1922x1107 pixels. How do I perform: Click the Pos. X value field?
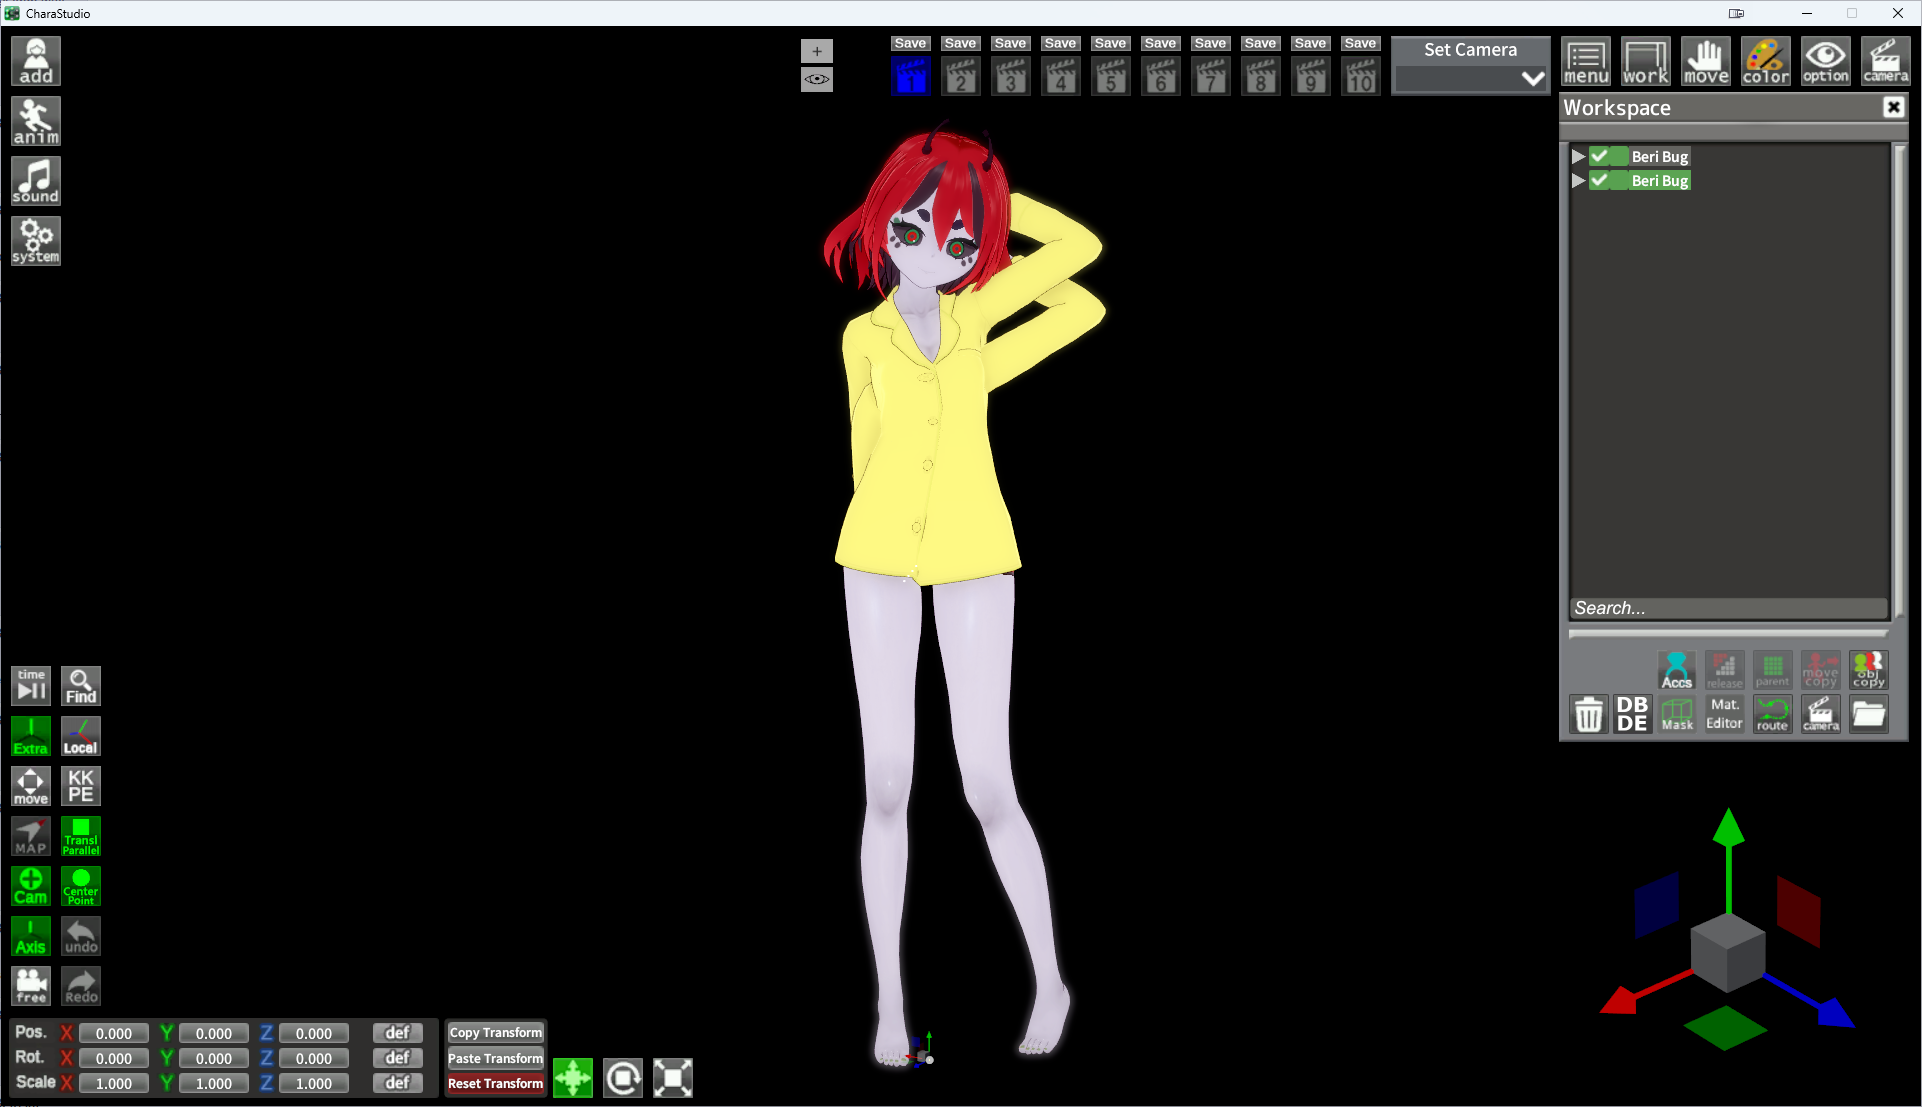click(114, 1033)
